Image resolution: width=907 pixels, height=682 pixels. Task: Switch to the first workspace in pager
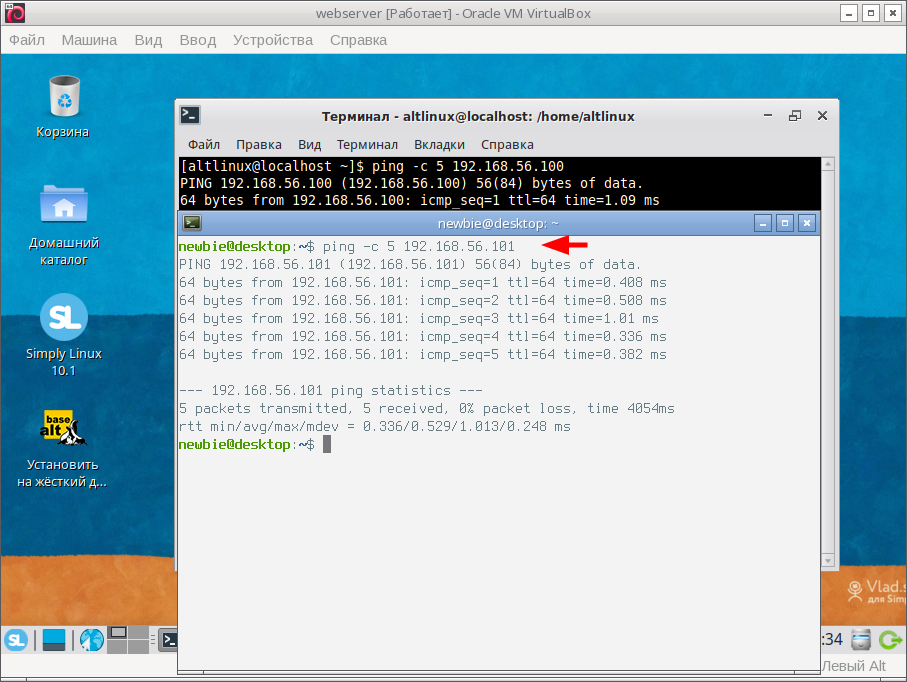click(x=117, y=632)
